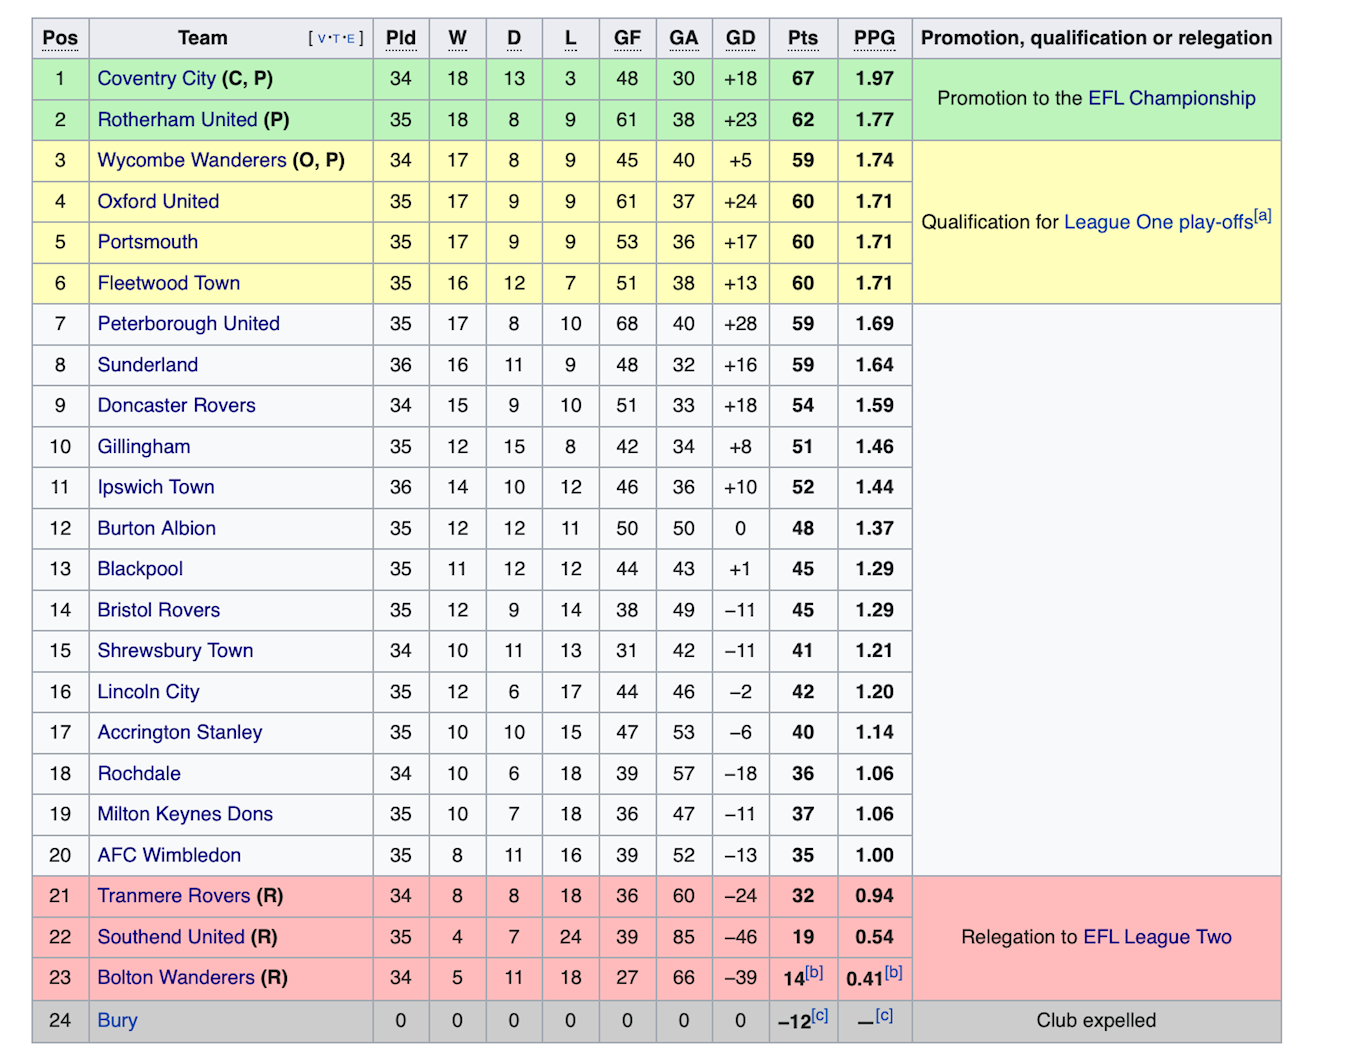This screenshot has width=1359, height=1060.
Task: Open footnote [b] next to Bolton's 14 points
Action: pyautogui.click(x=814, y=972)
